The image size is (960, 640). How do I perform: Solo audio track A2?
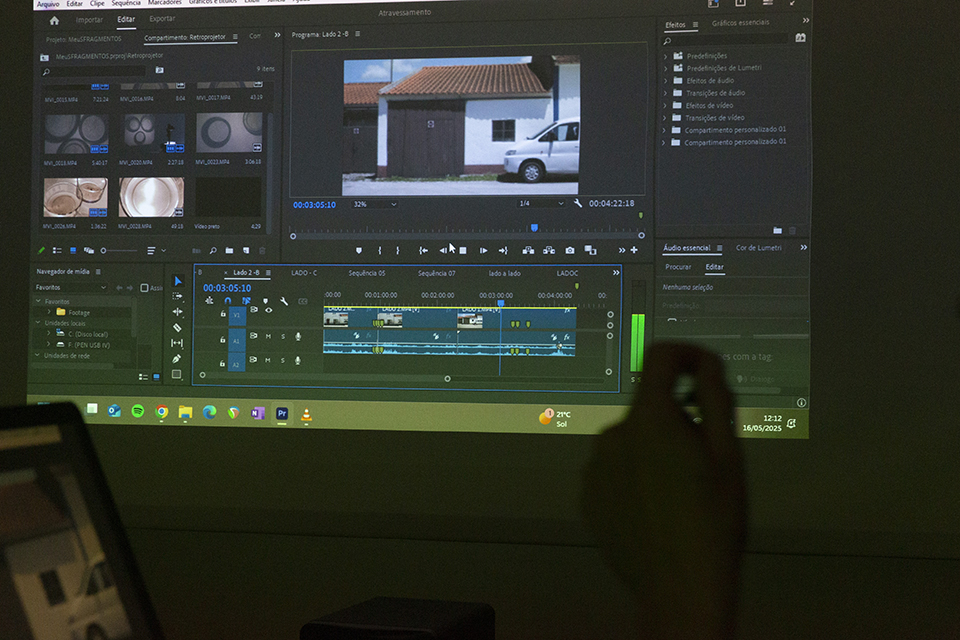click(x=282, y=360)
